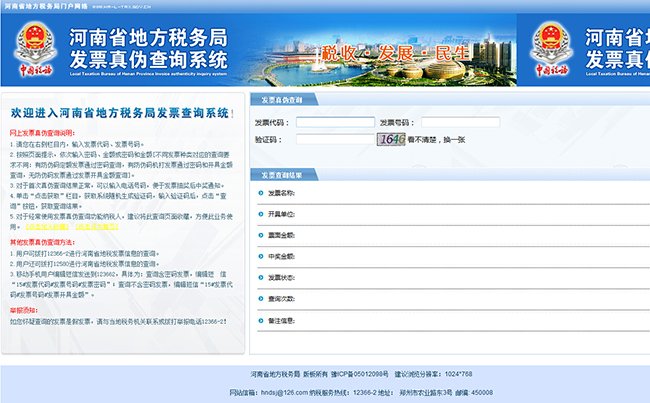Click the footer text 建议浏览分辨率：1024*768

tap(433, 374)
